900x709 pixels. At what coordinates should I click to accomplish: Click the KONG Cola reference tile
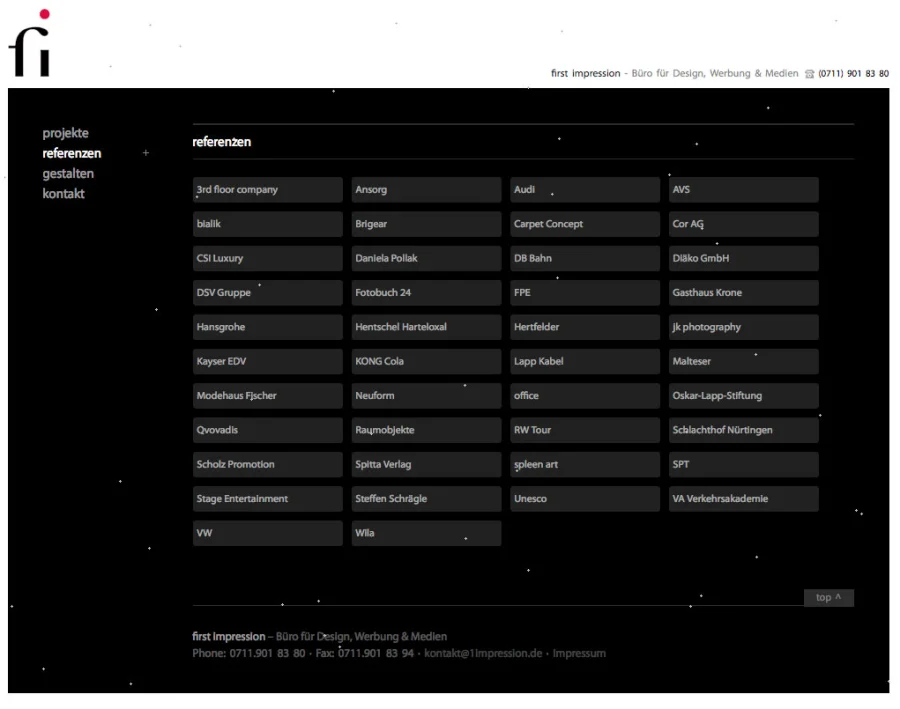[426, 361]
